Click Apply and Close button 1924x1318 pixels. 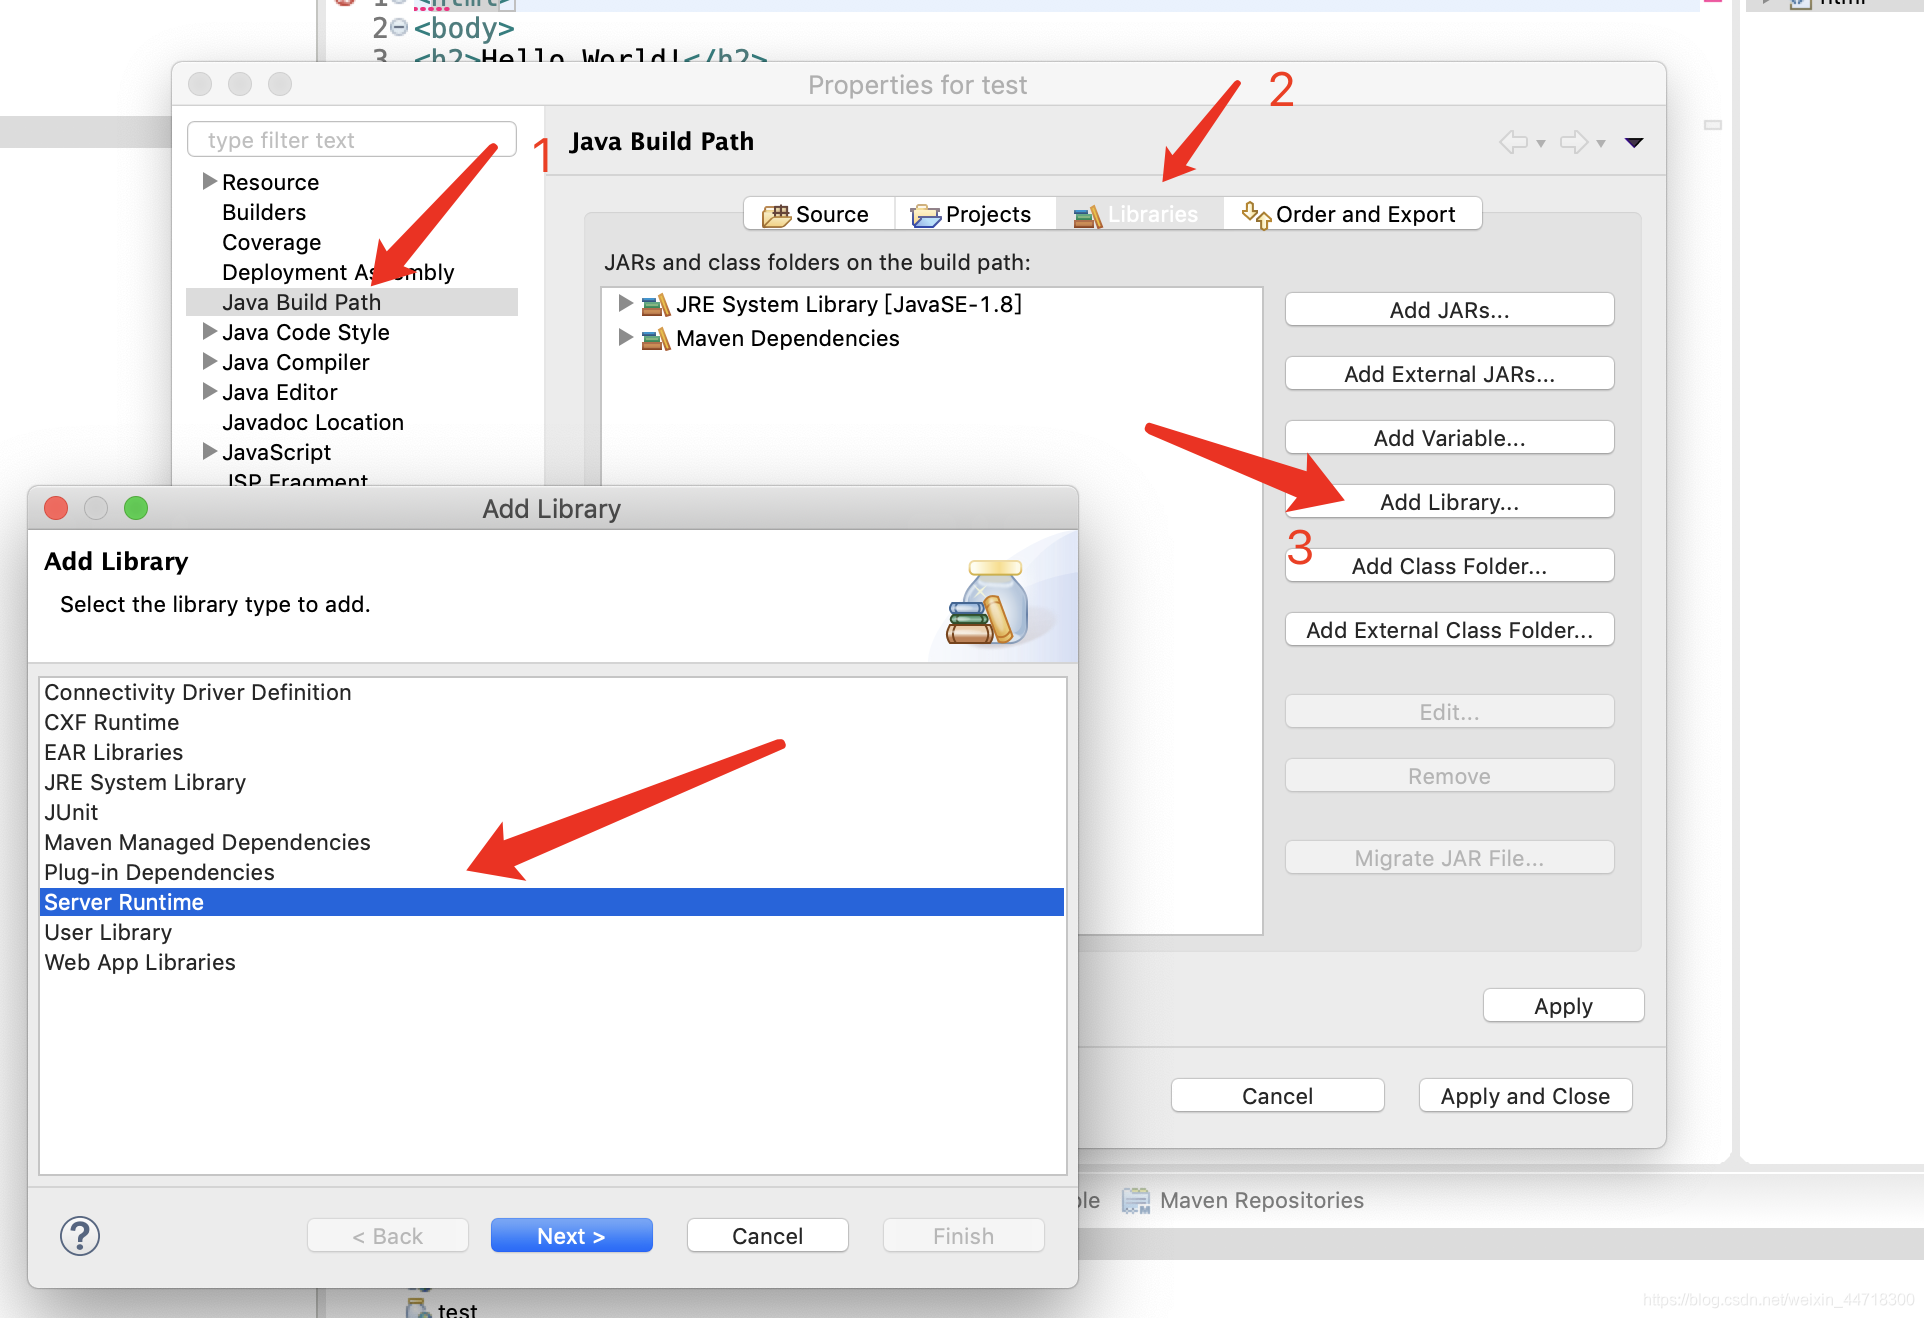1524,1096
